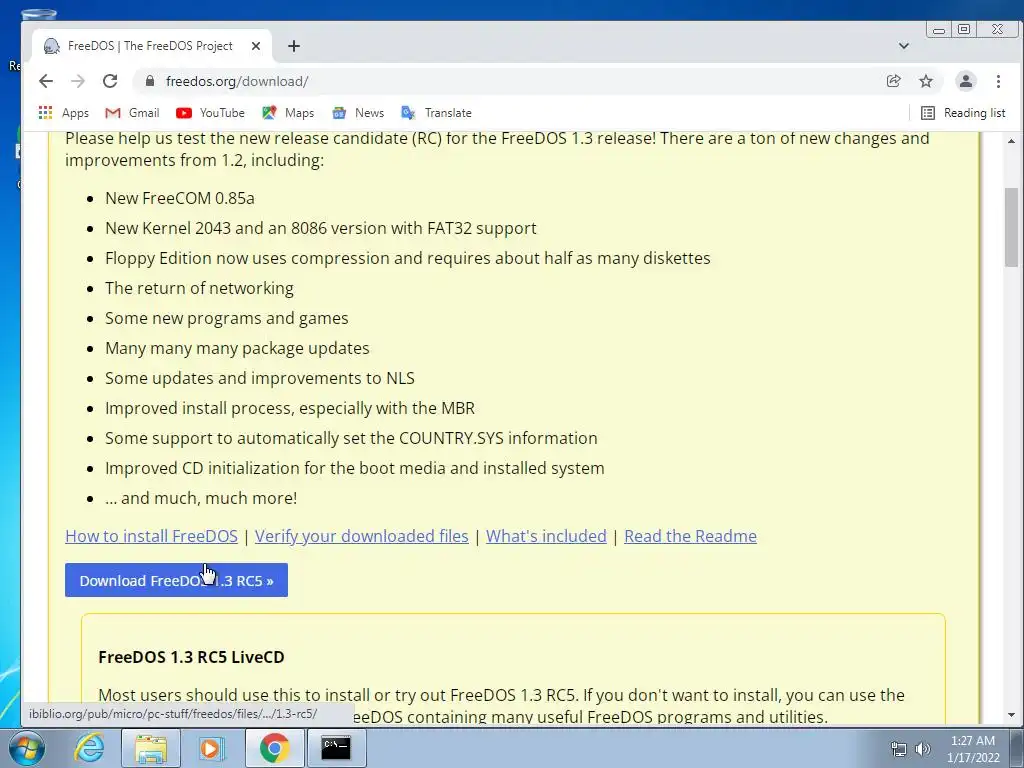This screenshot has height=768, width=1024.
Task: Open What's included link
Action: tap(546, 536)
